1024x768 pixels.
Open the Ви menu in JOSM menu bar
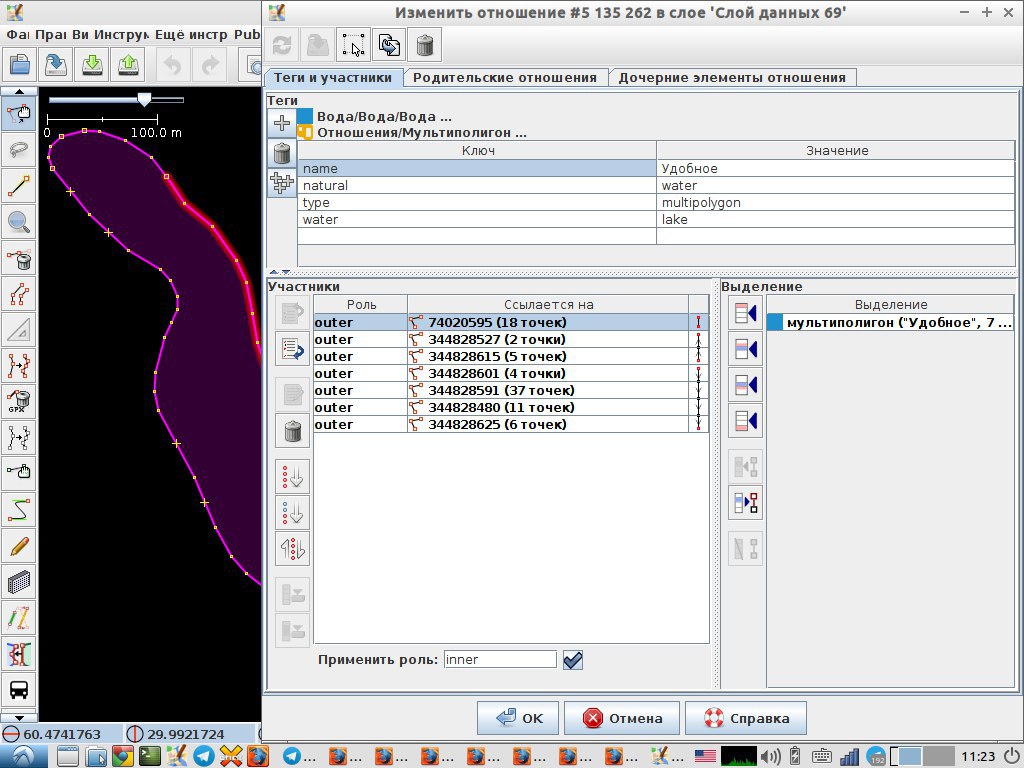(80, 35)
